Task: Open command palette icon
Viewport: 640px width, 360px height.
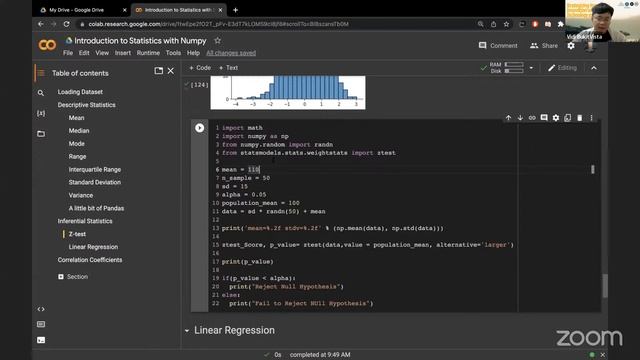Action: [41, 324]
